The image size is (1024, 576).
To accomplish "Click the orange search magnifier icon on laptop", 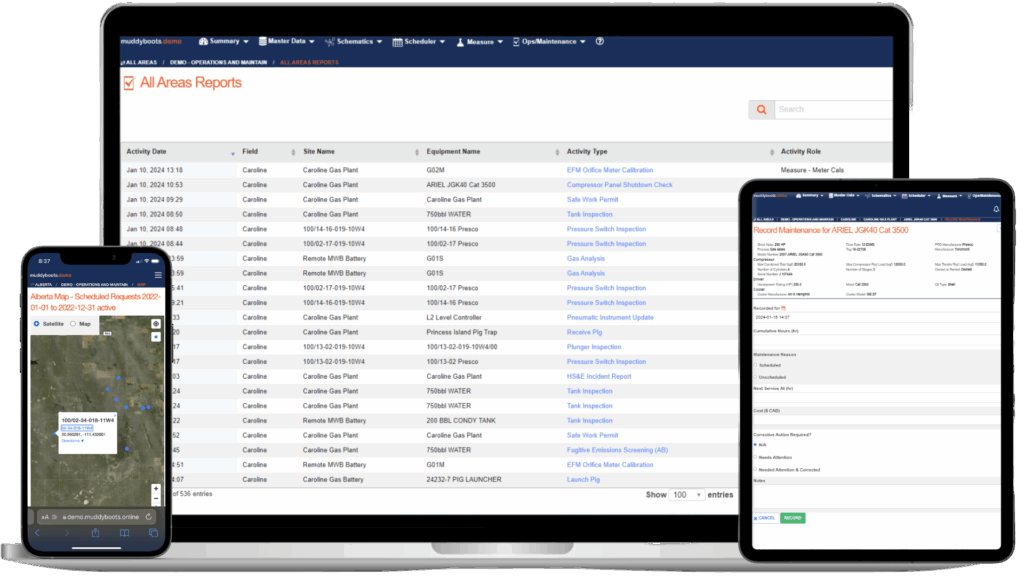I will (x=761, y=110).
